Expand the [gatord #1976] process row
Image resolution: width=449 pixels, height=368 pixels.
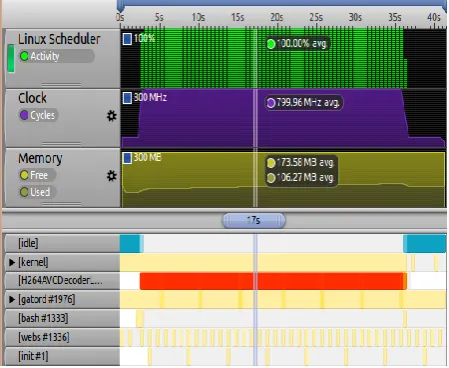pos(12,299)
